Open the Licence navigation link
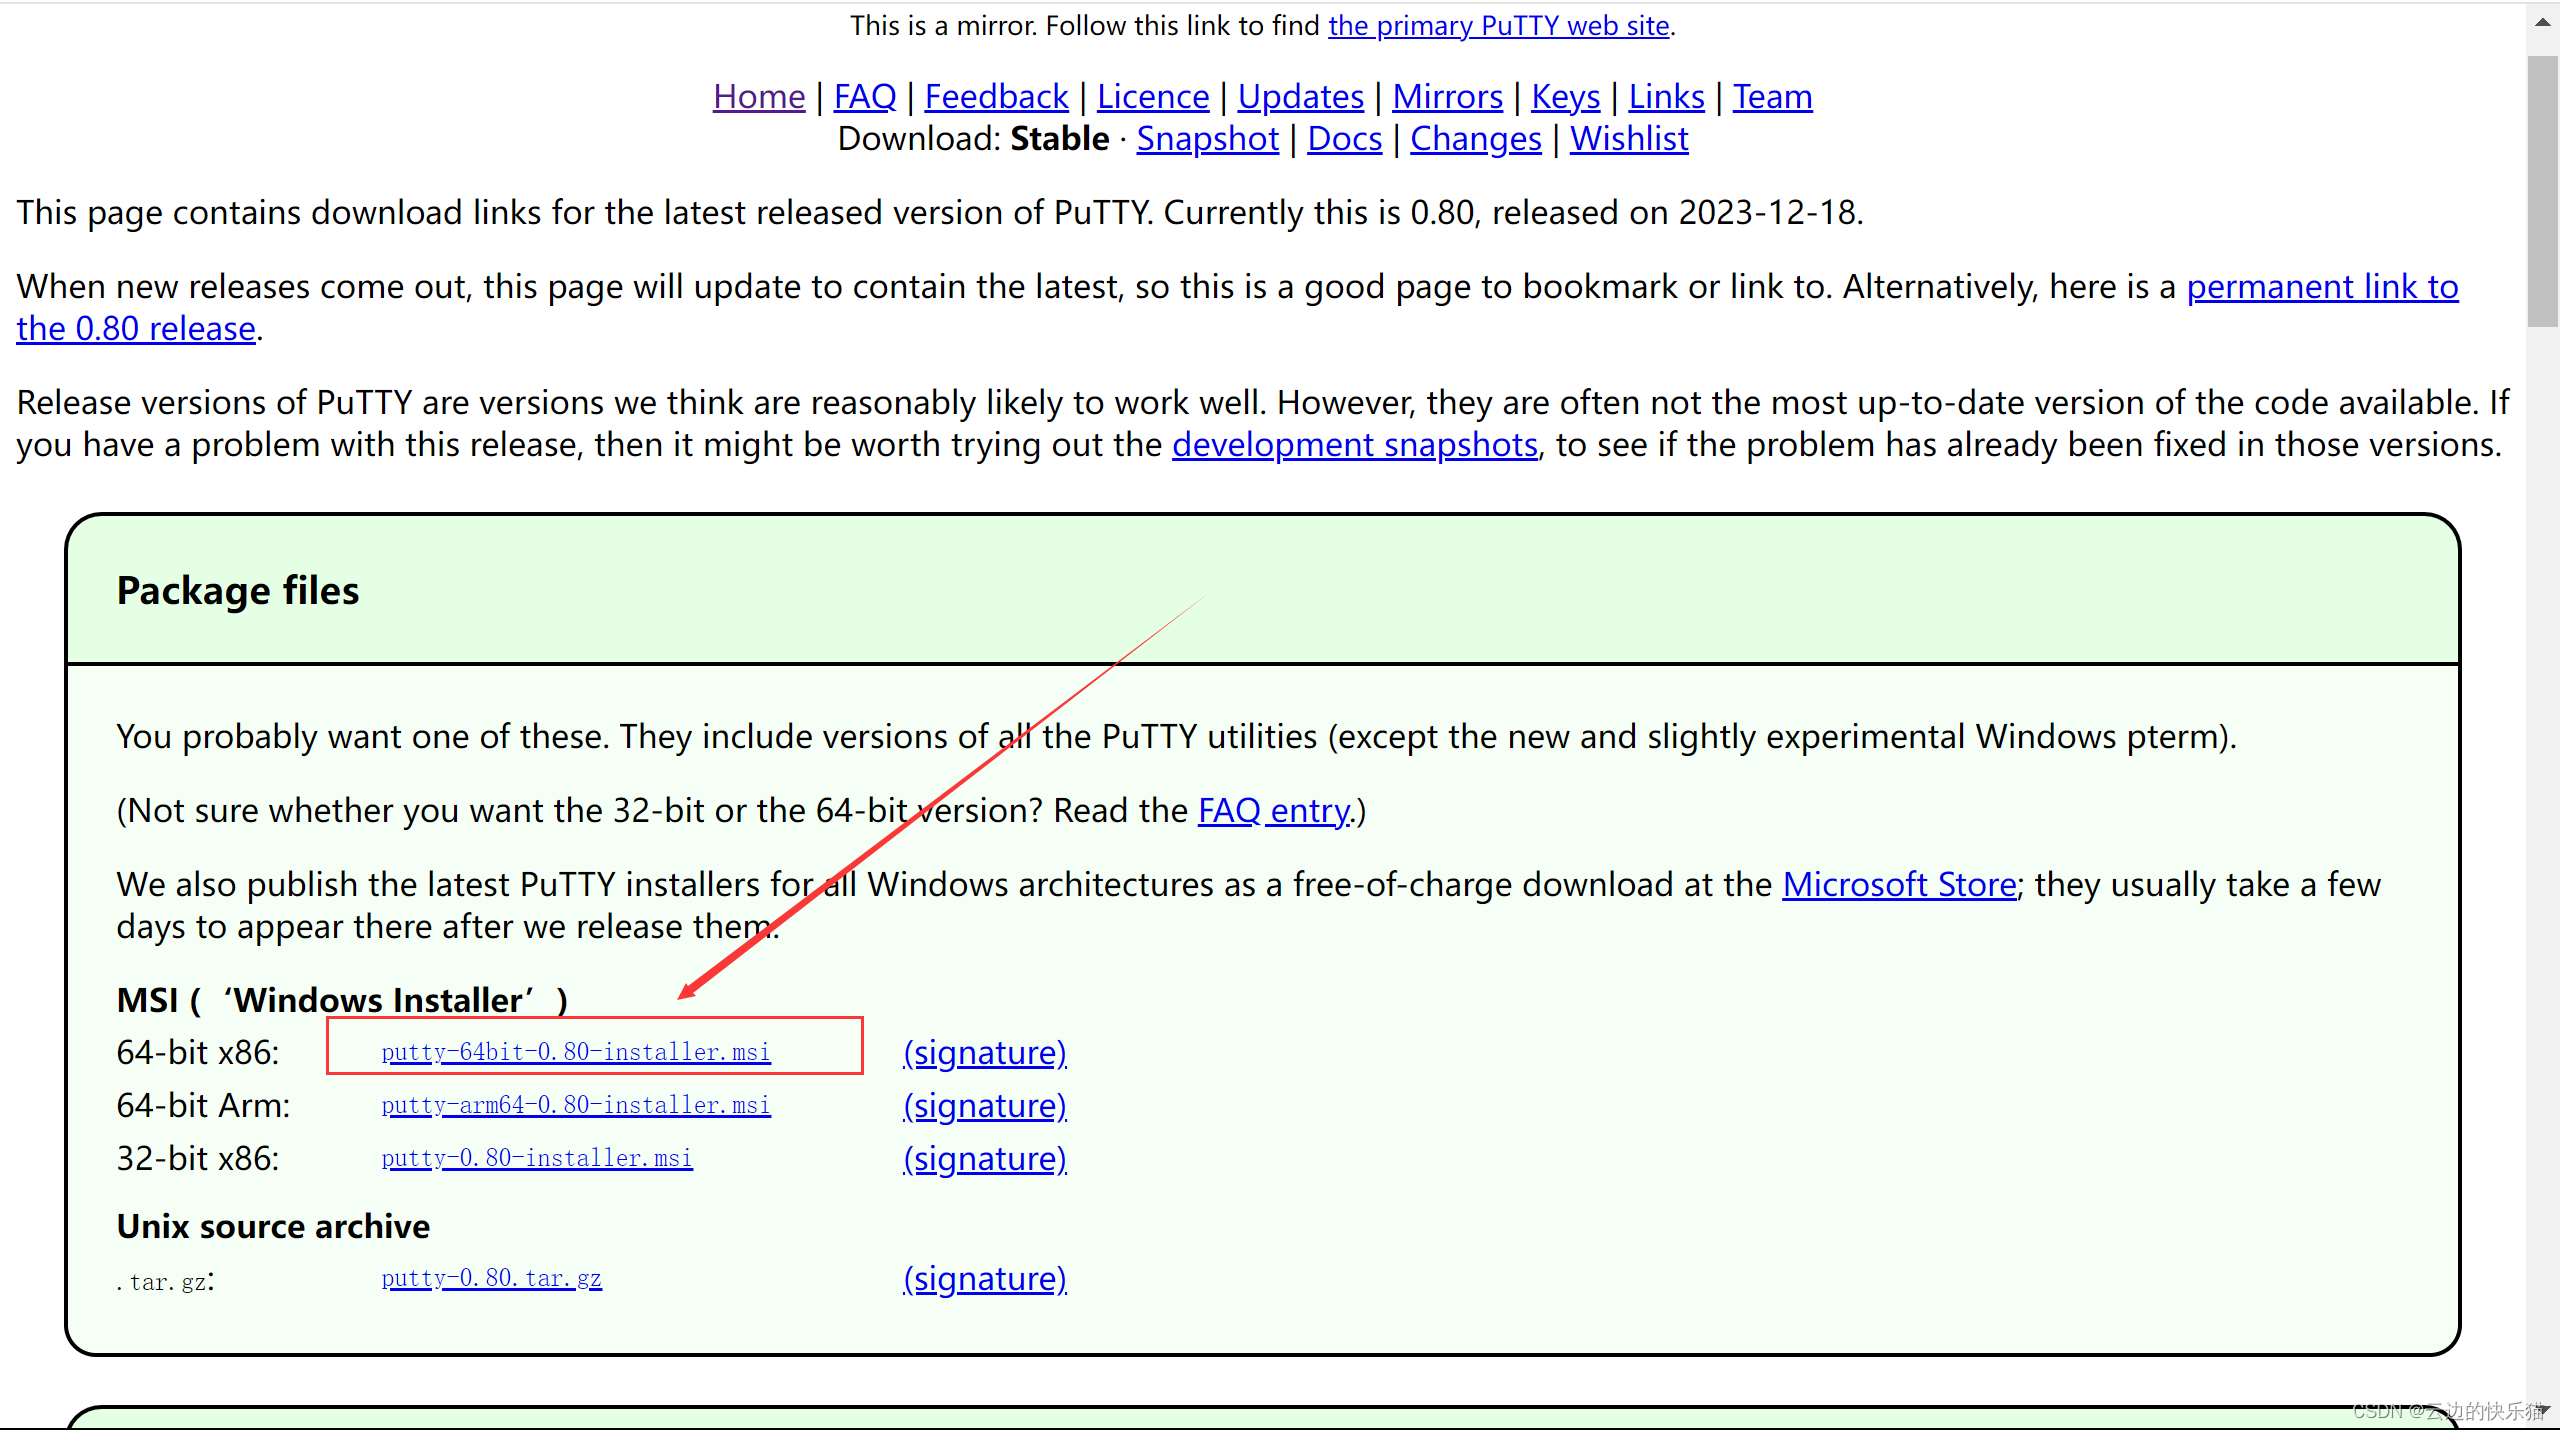Screen dimensions: 2560x1430 pyautogui.click(x=1153, y=97)
